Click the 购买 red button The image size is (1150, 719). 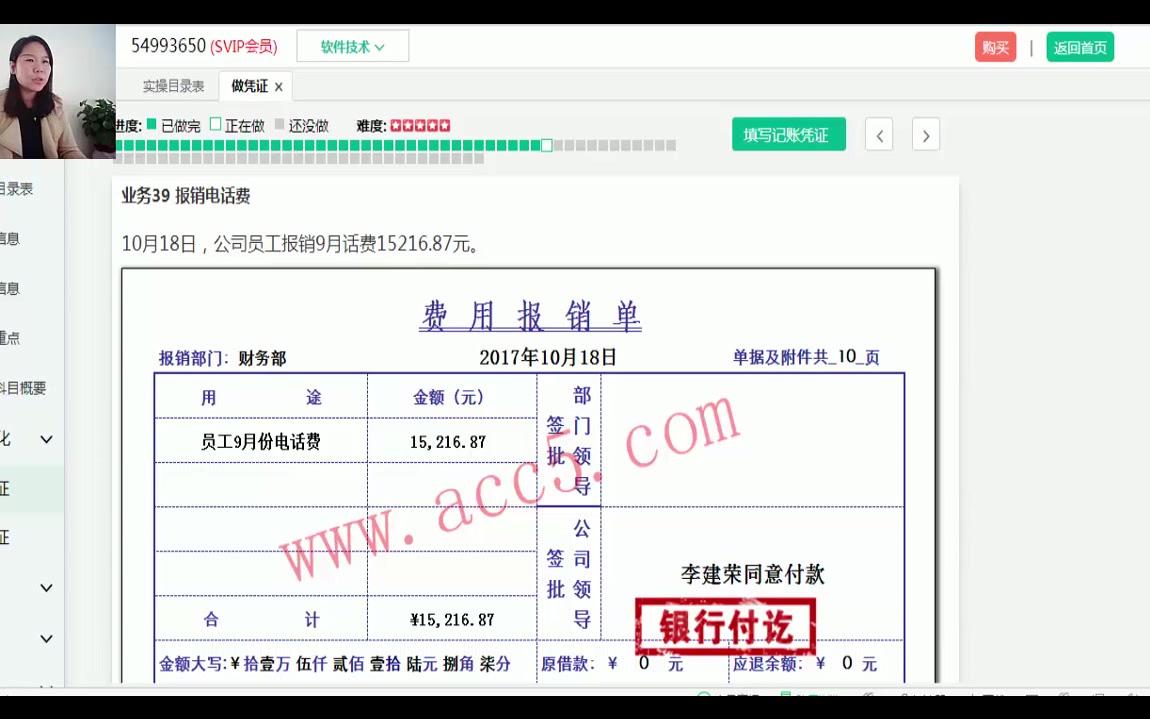click(x=995, y=46)
